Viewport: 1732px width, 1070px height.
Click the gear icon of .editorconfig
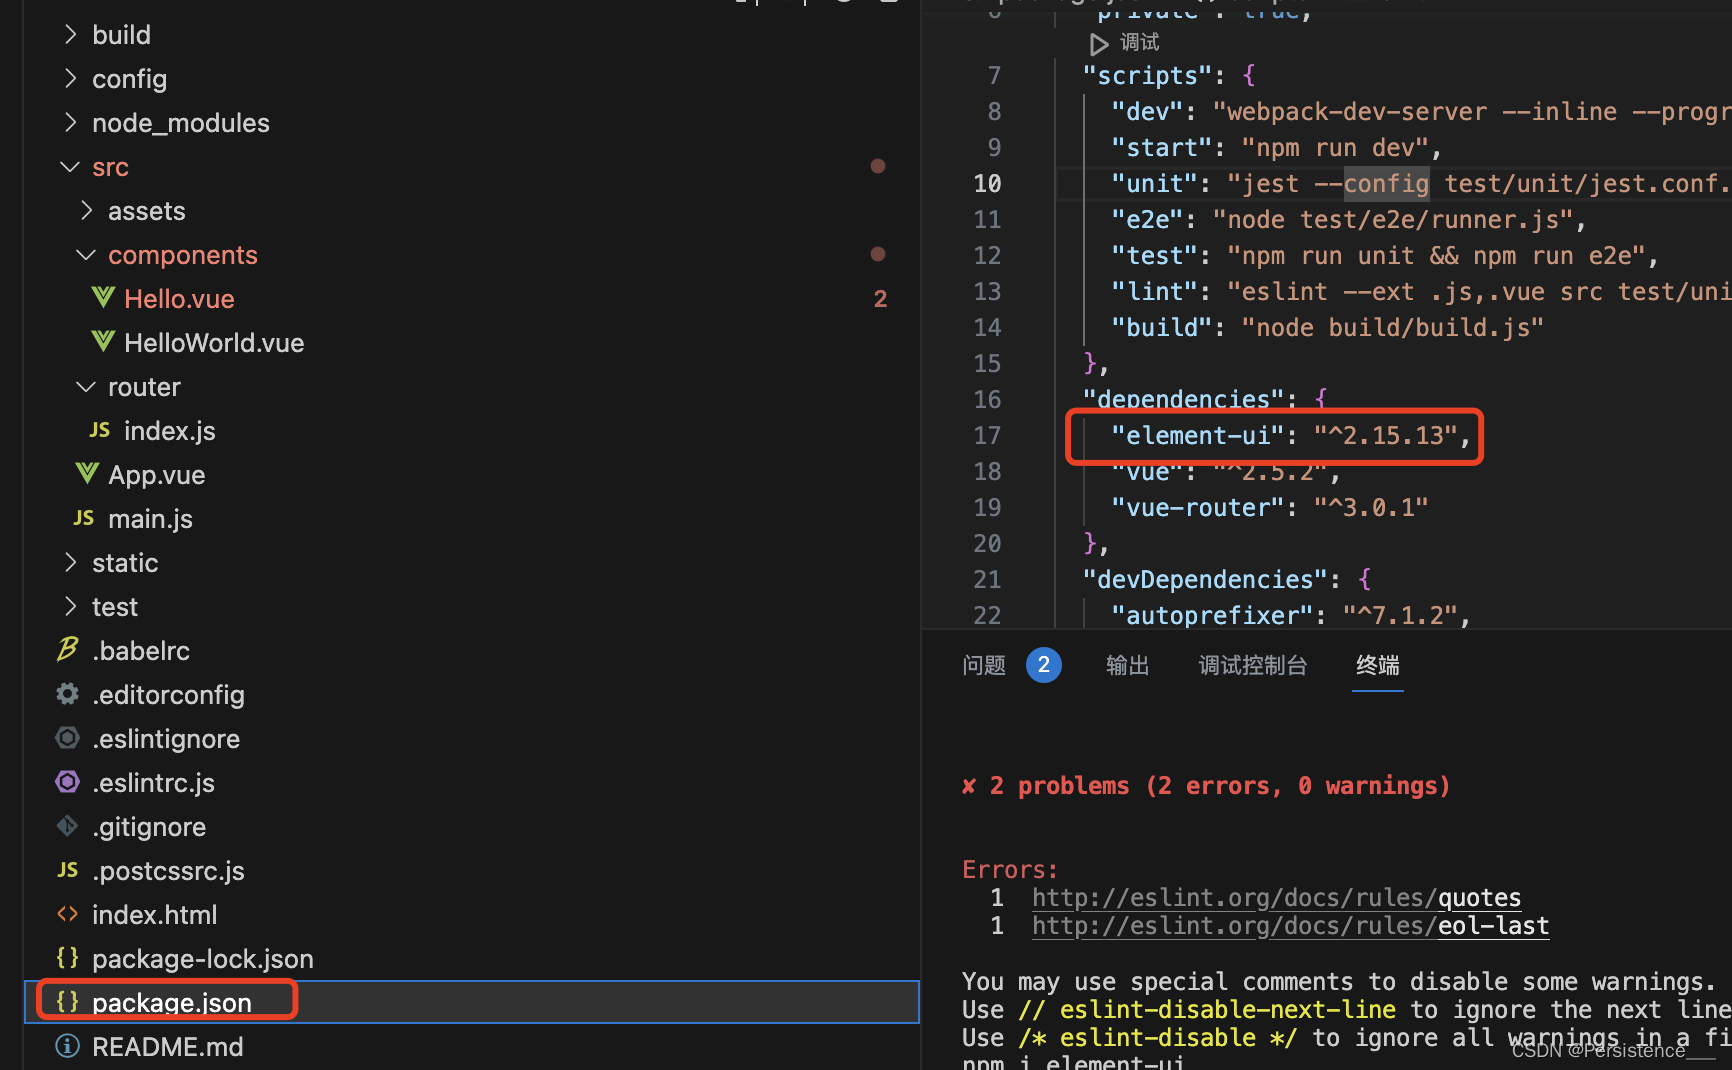tap(67, 694)
